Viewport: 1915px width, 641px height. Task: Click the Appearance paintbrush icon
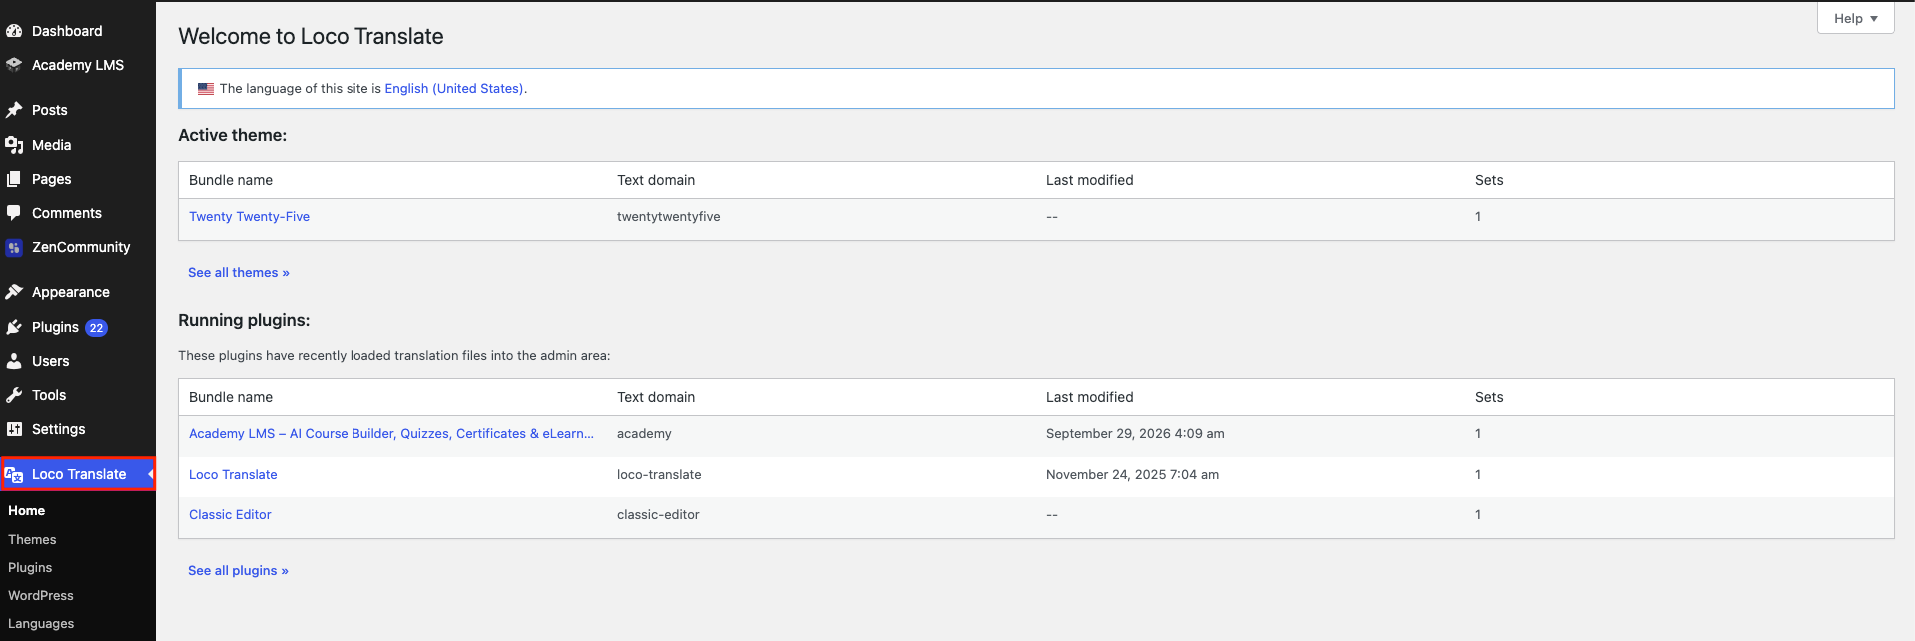pos(14,292)
